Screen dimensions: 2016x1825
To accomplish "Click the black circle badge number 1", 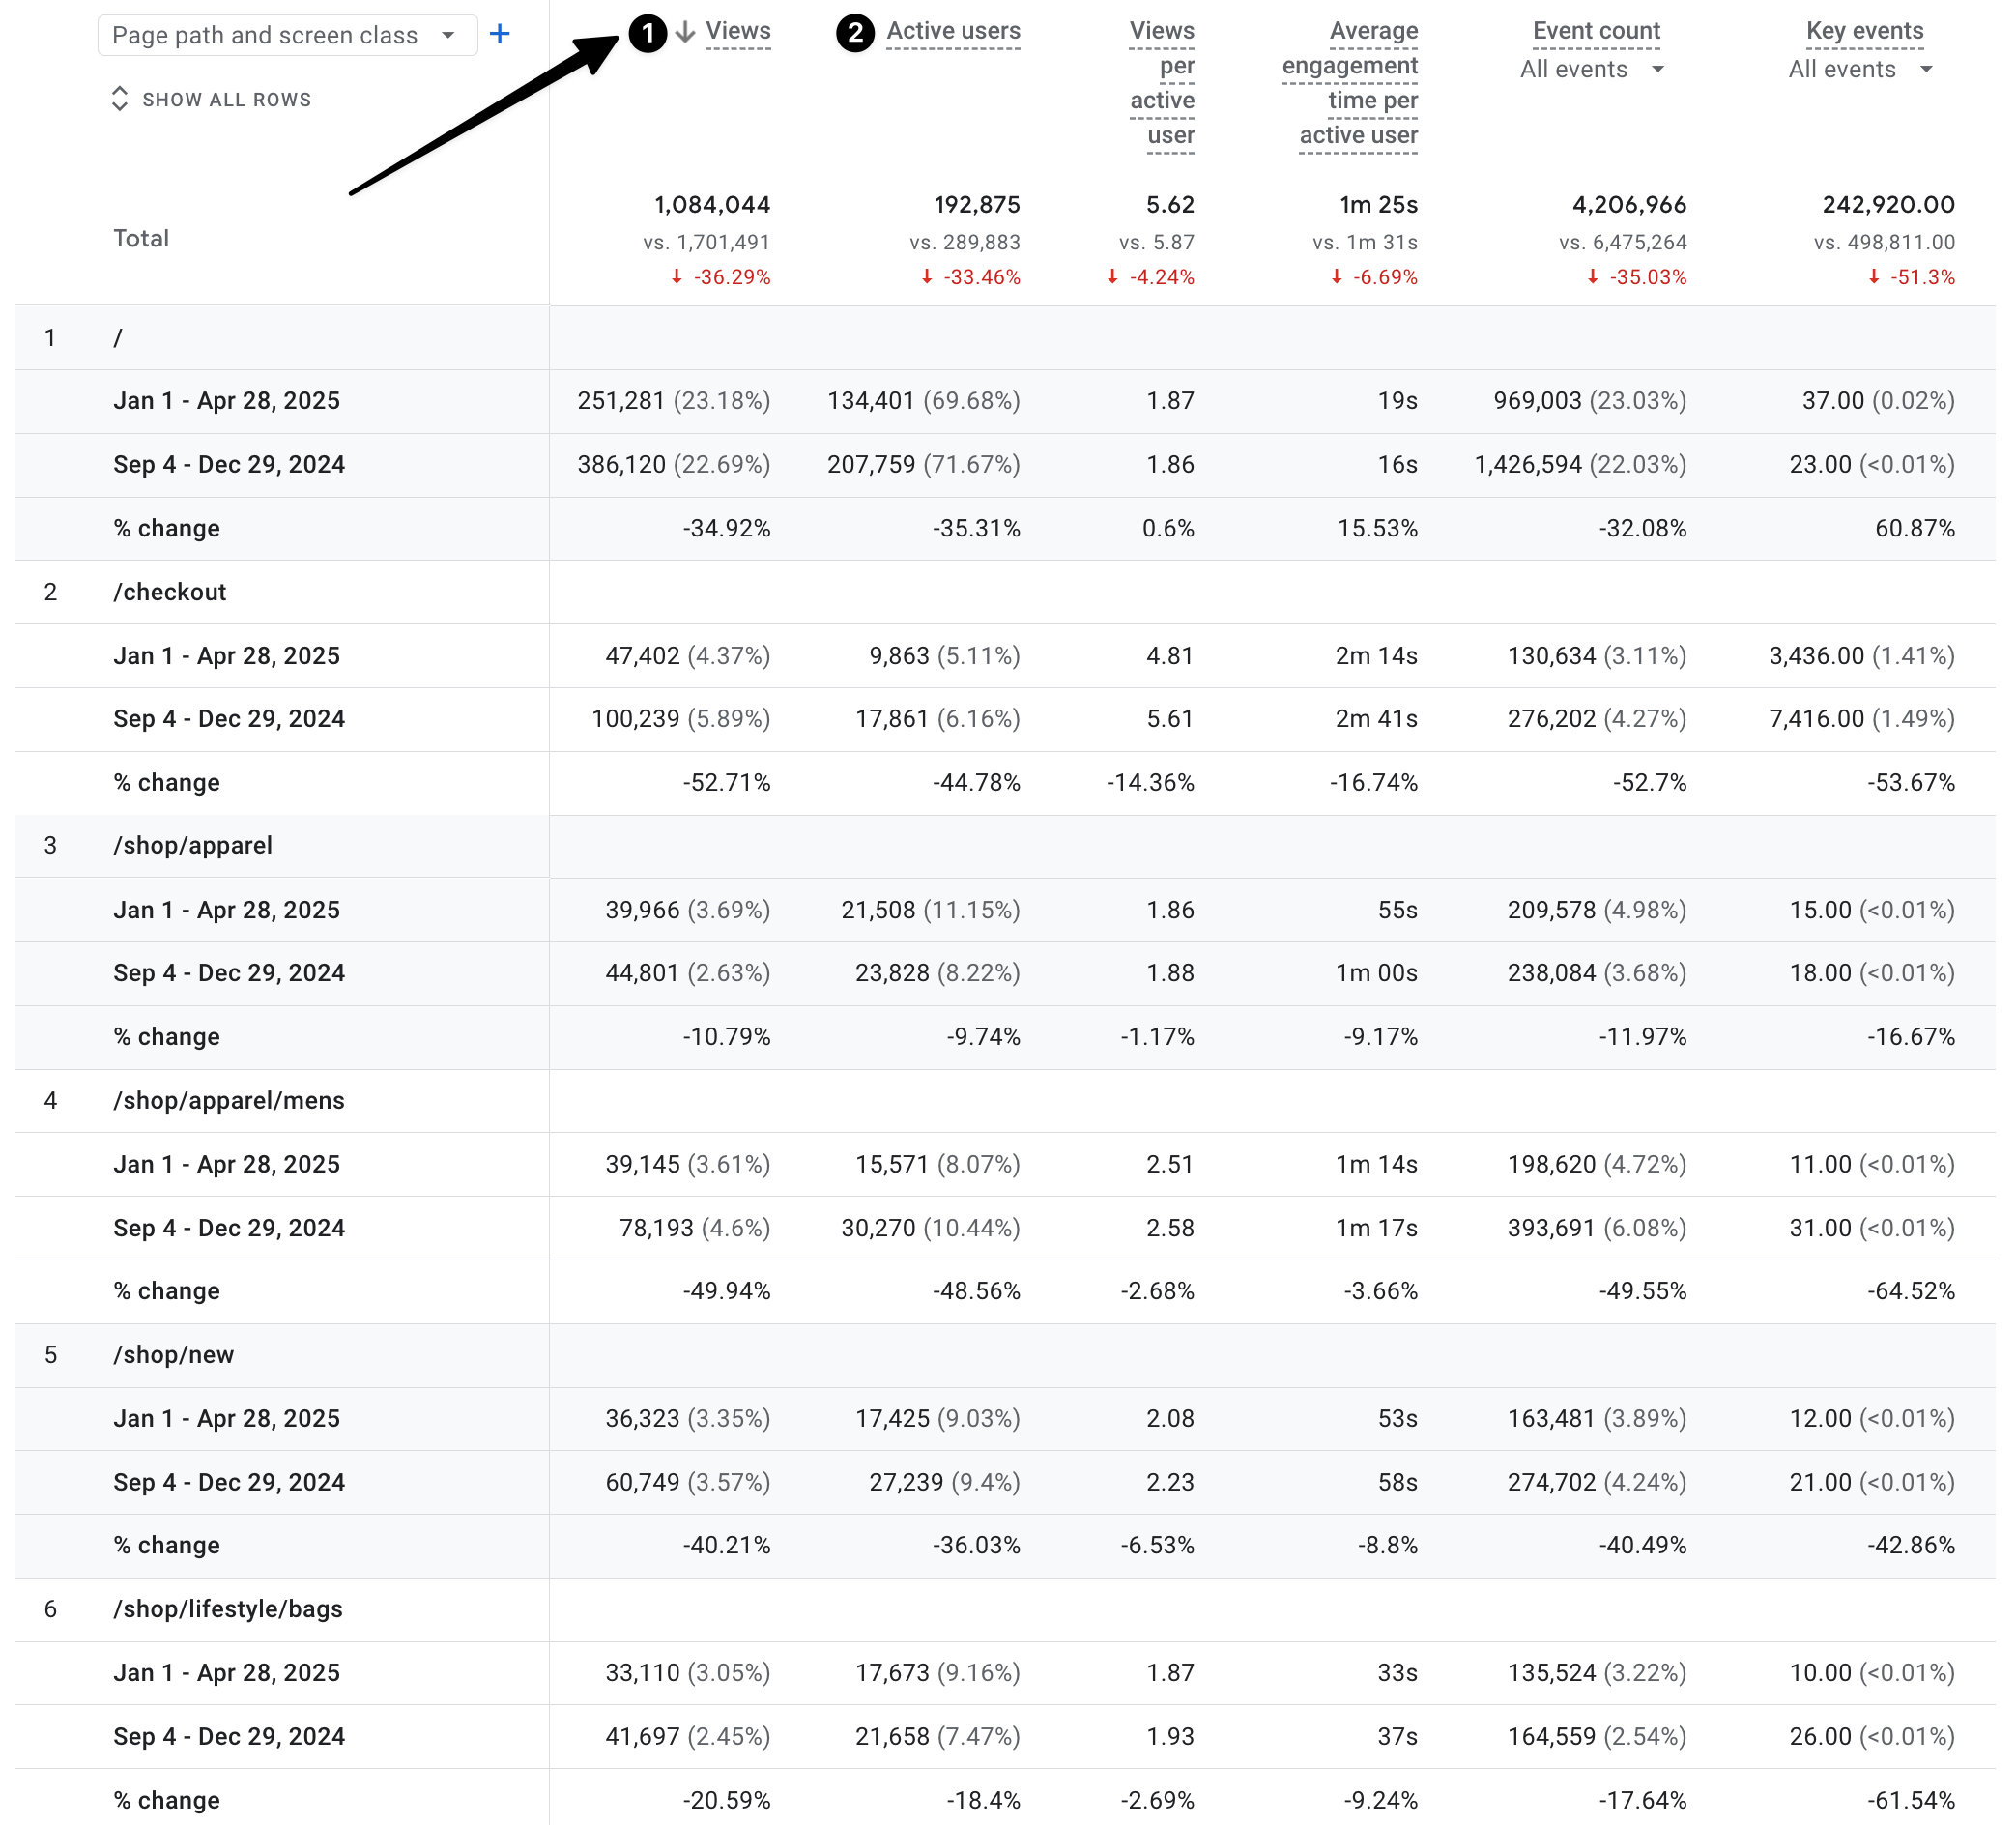I will pyautogui.click(x=648, y=33).
